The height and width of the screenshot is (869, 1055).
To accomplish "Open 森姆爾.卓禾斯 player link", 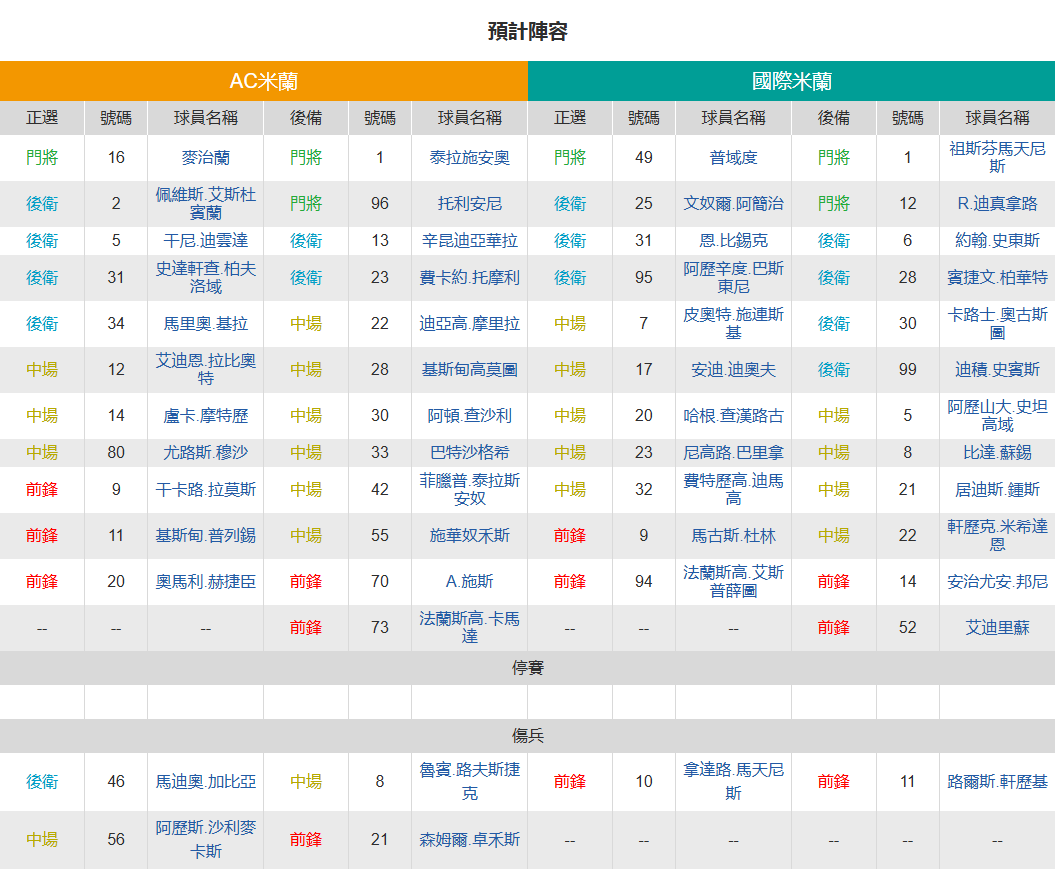I will point(470,839).
